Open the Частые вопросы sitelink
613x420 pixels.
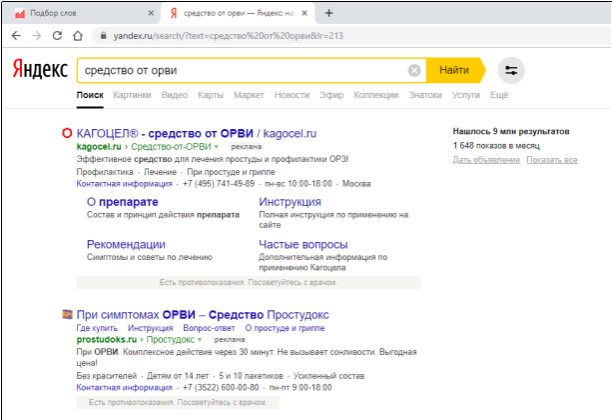303,244
